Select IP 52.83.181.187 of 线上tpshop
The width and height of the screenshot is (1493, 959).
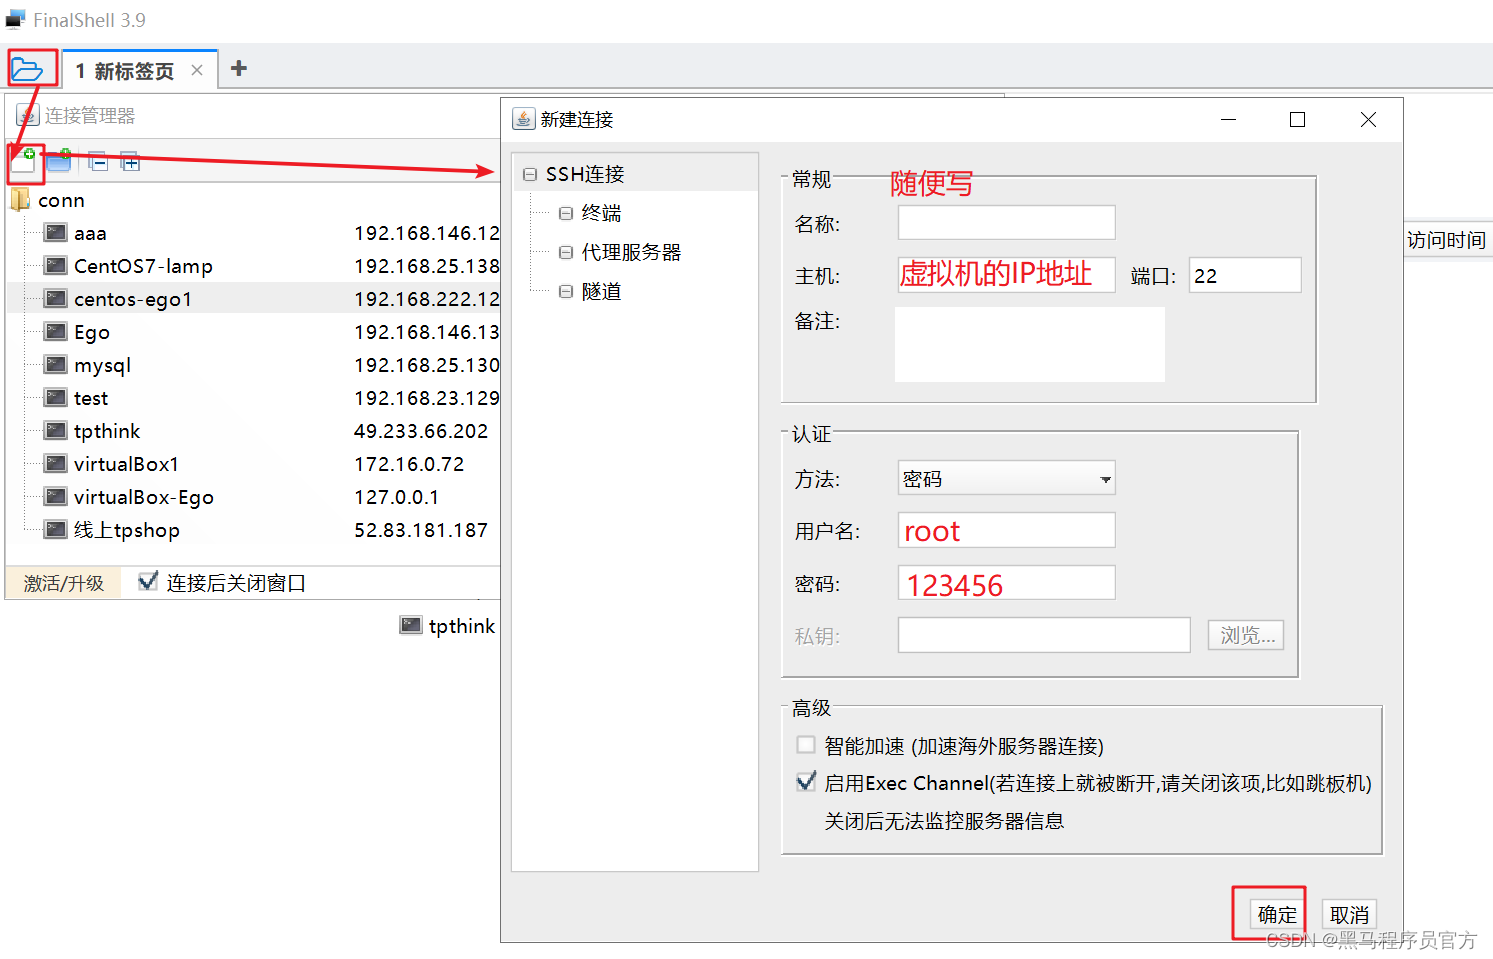click(x=421, y=530)
